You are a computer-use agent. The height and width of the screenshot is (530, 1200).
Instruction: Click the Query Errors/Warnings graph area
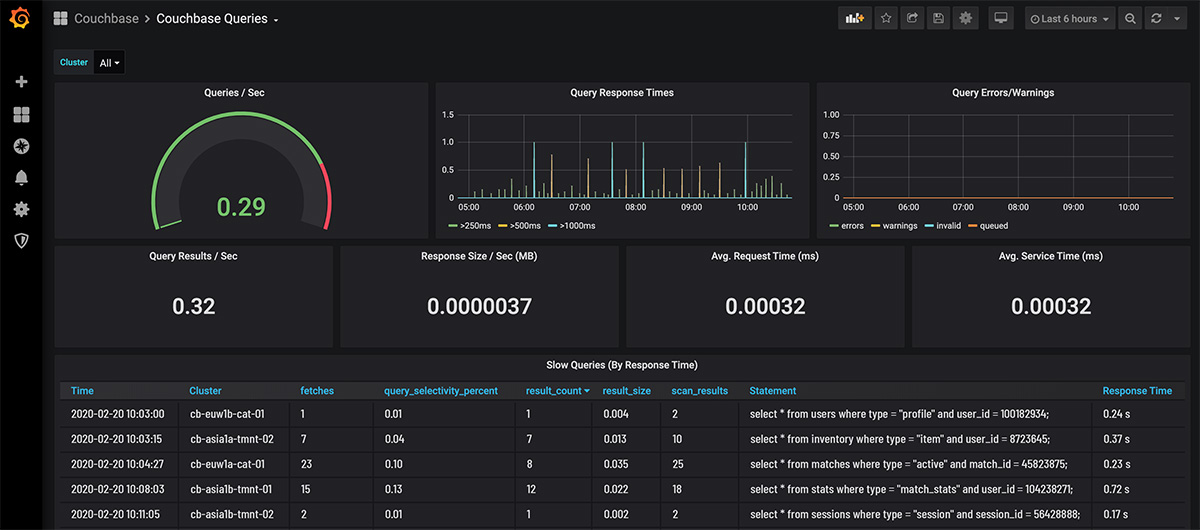[x=1010, y=157]
